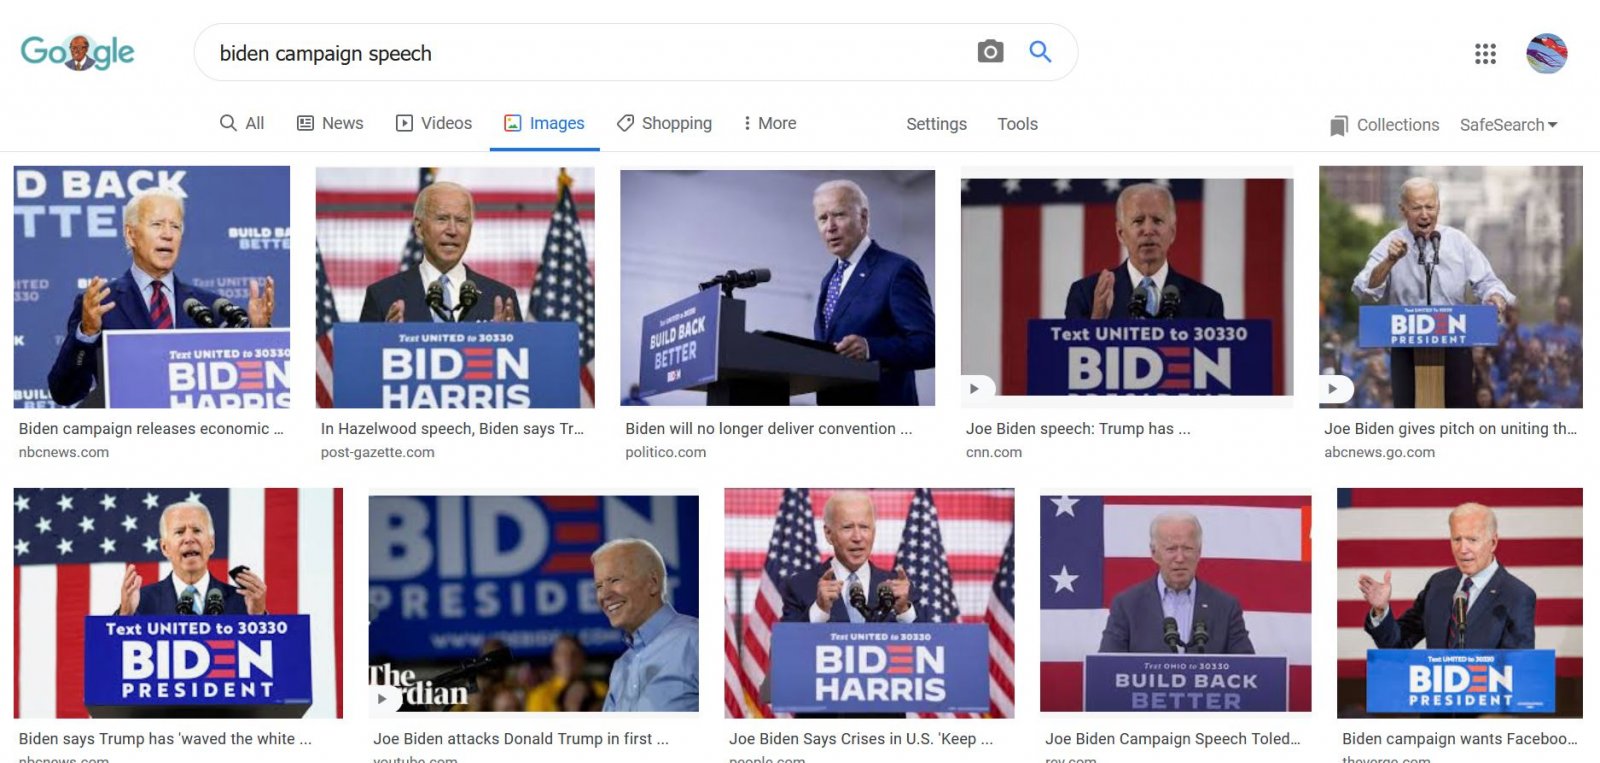The height and width of the screenshot is (763, 1600).
Task: Switch to the All results tab
Action: pyautogui.click(x=242, y=123)
